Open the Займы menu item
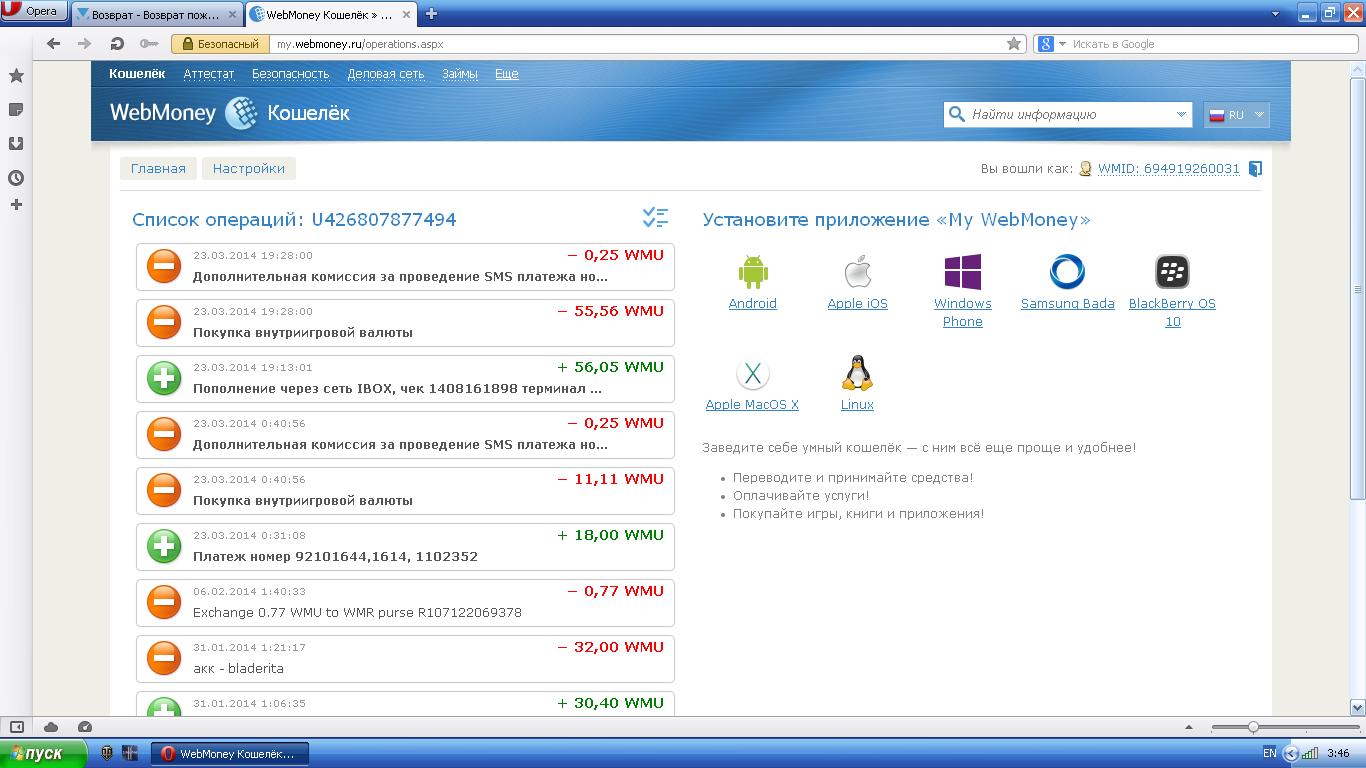Image resolution: width=1366 pixels, height=768 pixels. pyautogui.click(x=460, y=74)
